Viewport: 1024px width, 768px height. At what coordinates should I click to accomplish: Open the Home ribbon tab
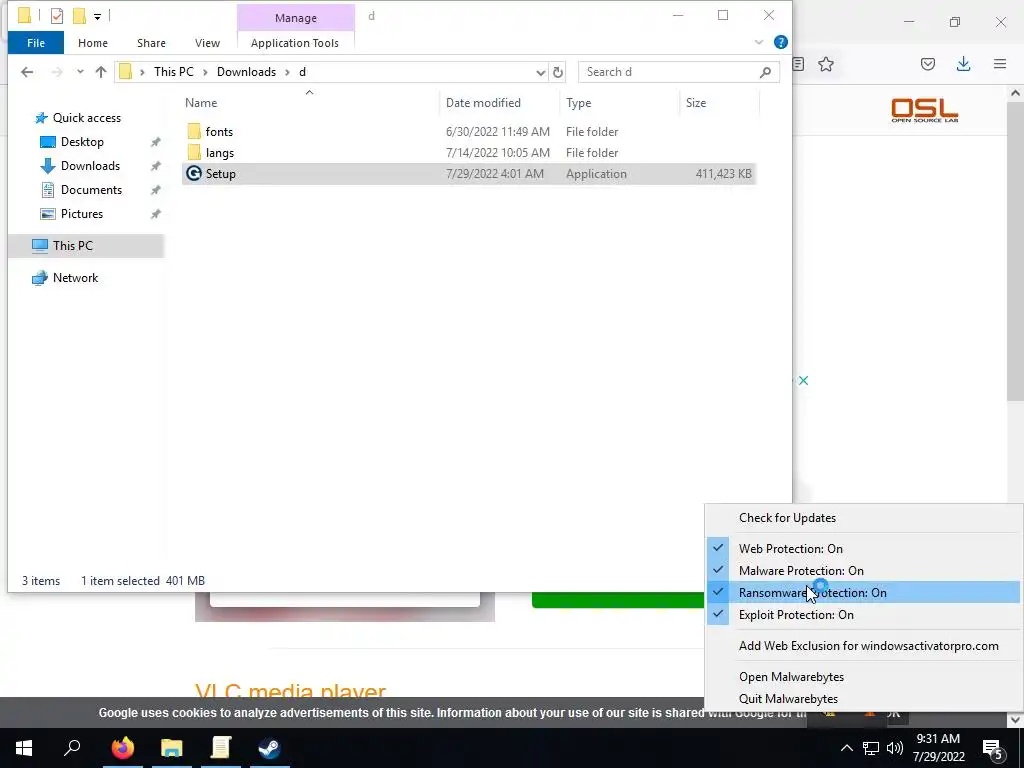coord(93,43)
